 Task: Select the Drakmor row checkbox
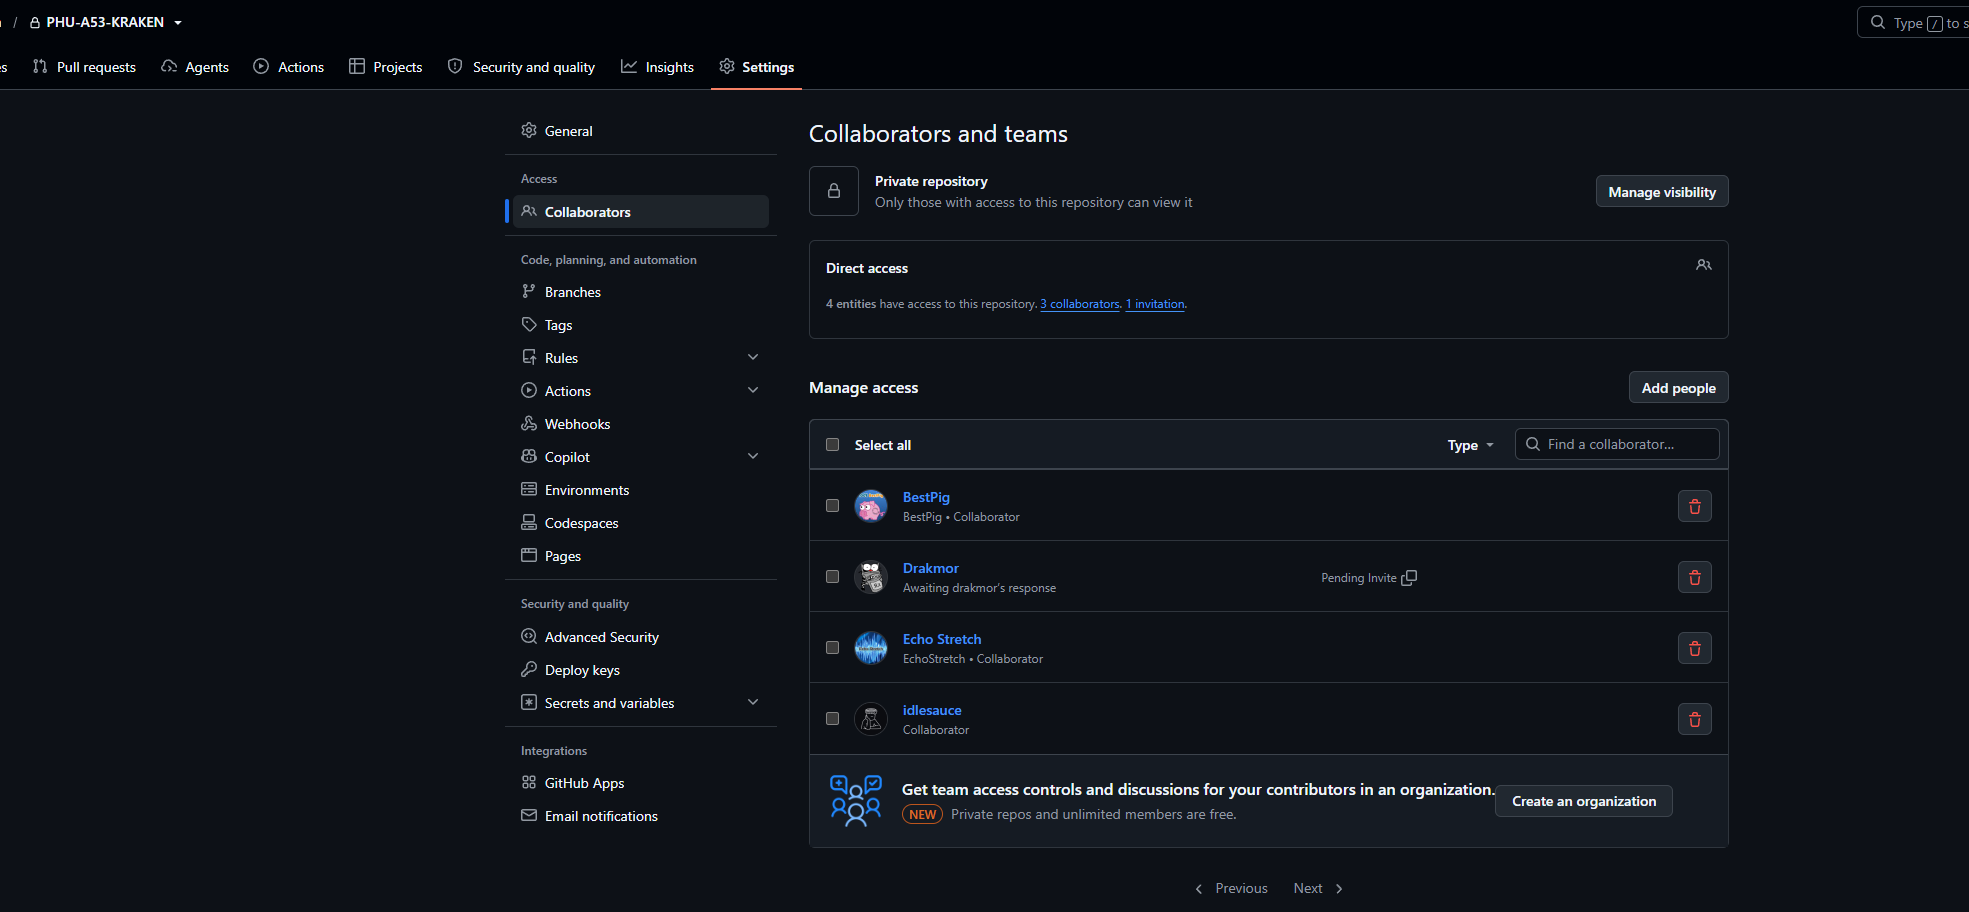(832, 577)
